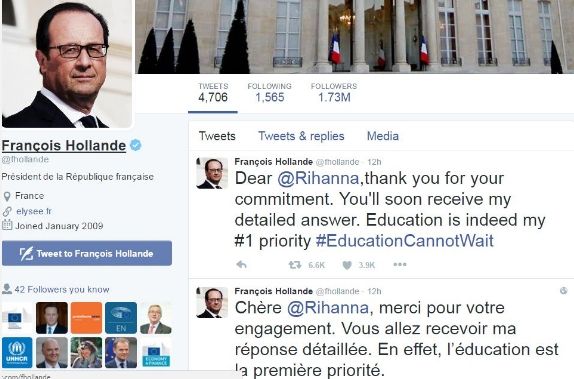
Task: Switch to Tweets & replies tab
Action: point(301,136)
